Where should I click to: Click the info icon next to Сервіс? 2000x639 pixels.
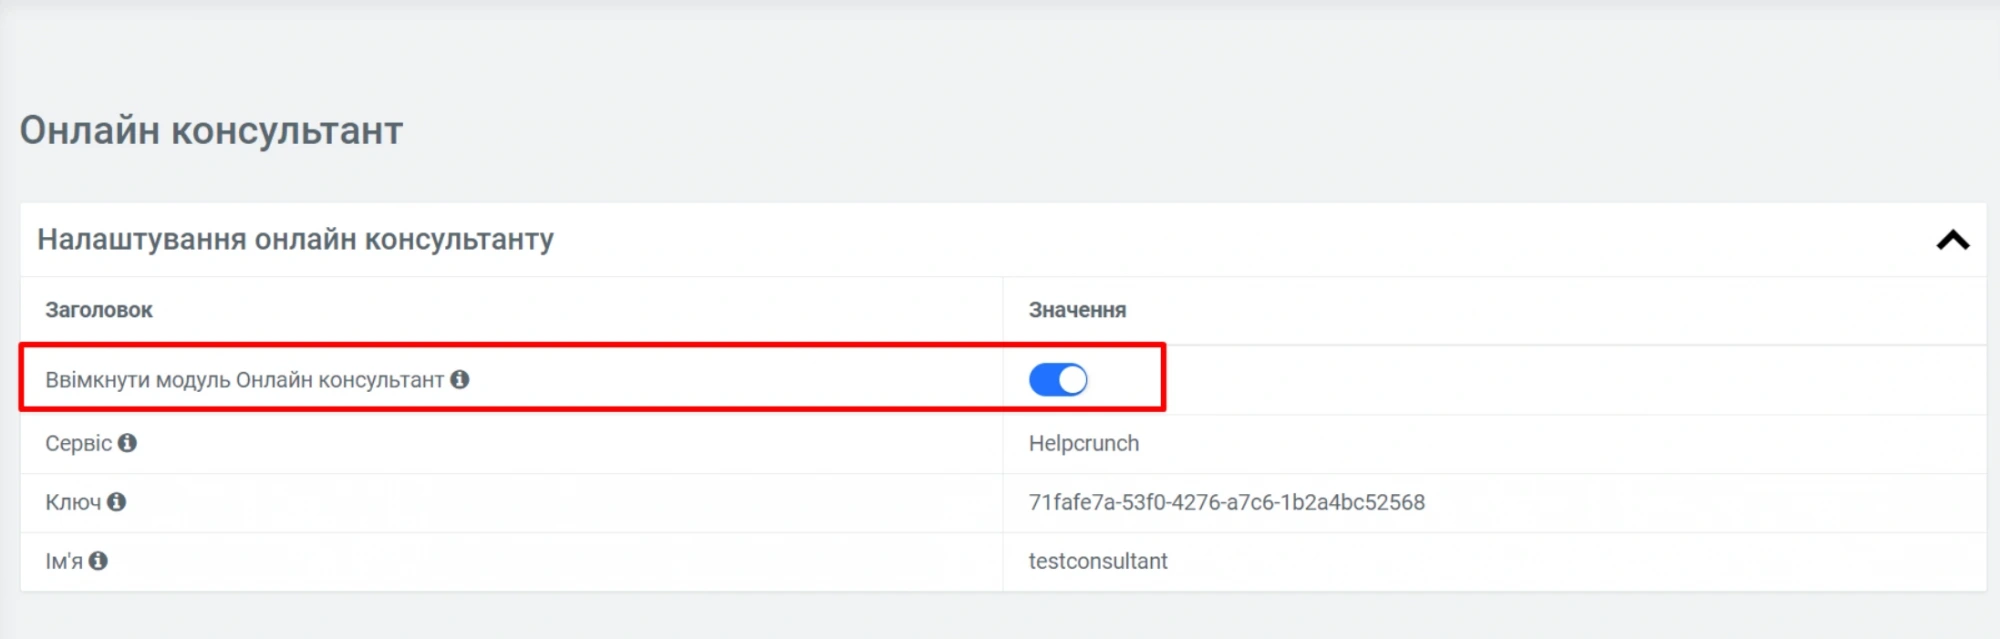coord(127,443)
